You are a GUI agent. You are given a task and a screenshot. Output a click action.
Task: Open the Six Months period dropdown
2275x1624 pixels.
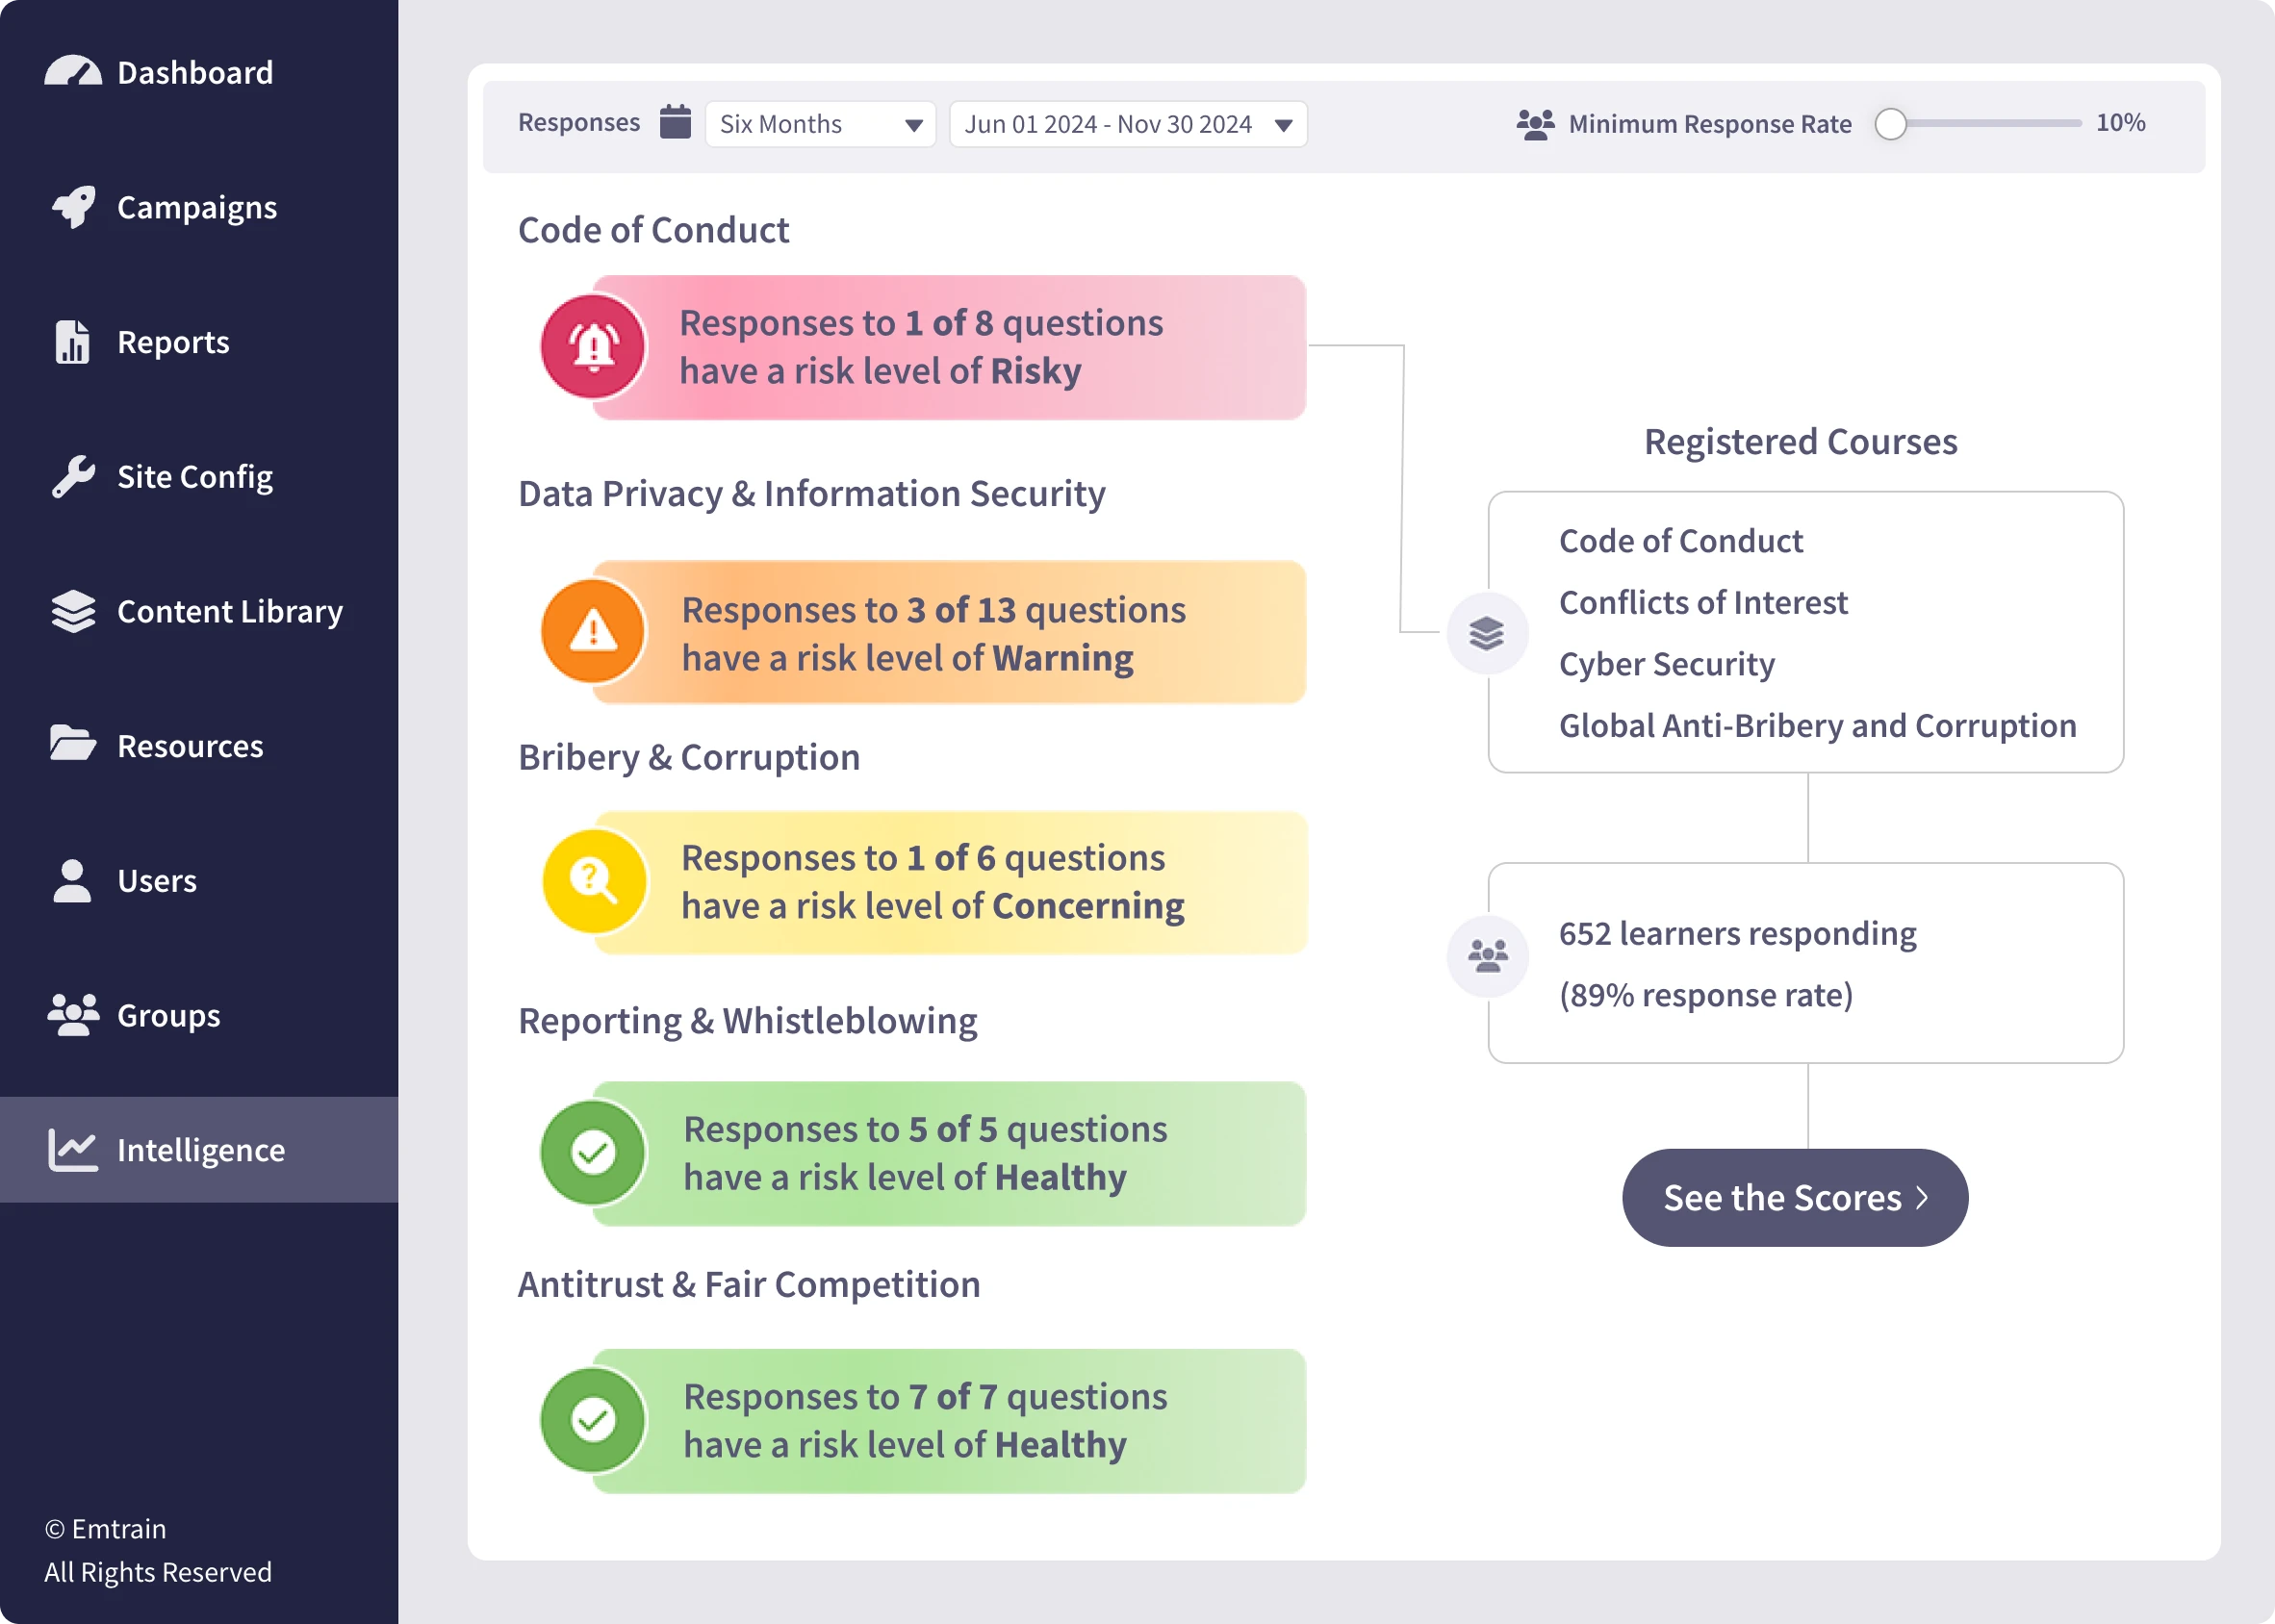tap(820, 124)
